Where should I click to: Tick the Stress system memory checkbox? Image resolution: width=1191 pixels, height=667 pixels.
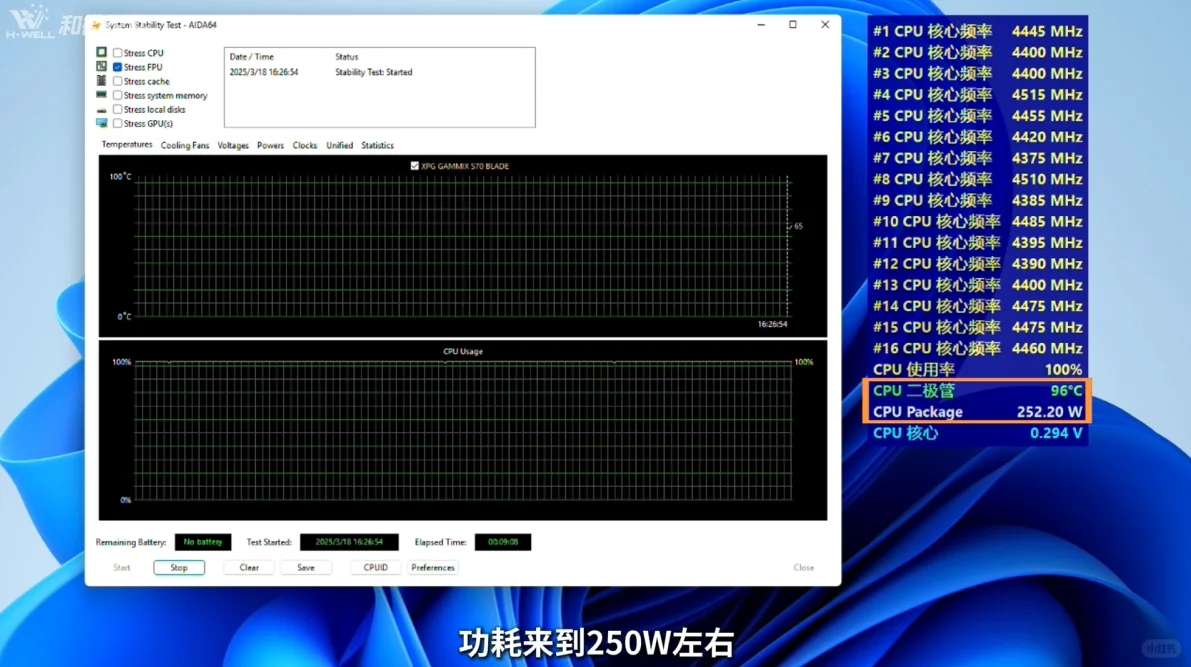[x=118, y=96]
